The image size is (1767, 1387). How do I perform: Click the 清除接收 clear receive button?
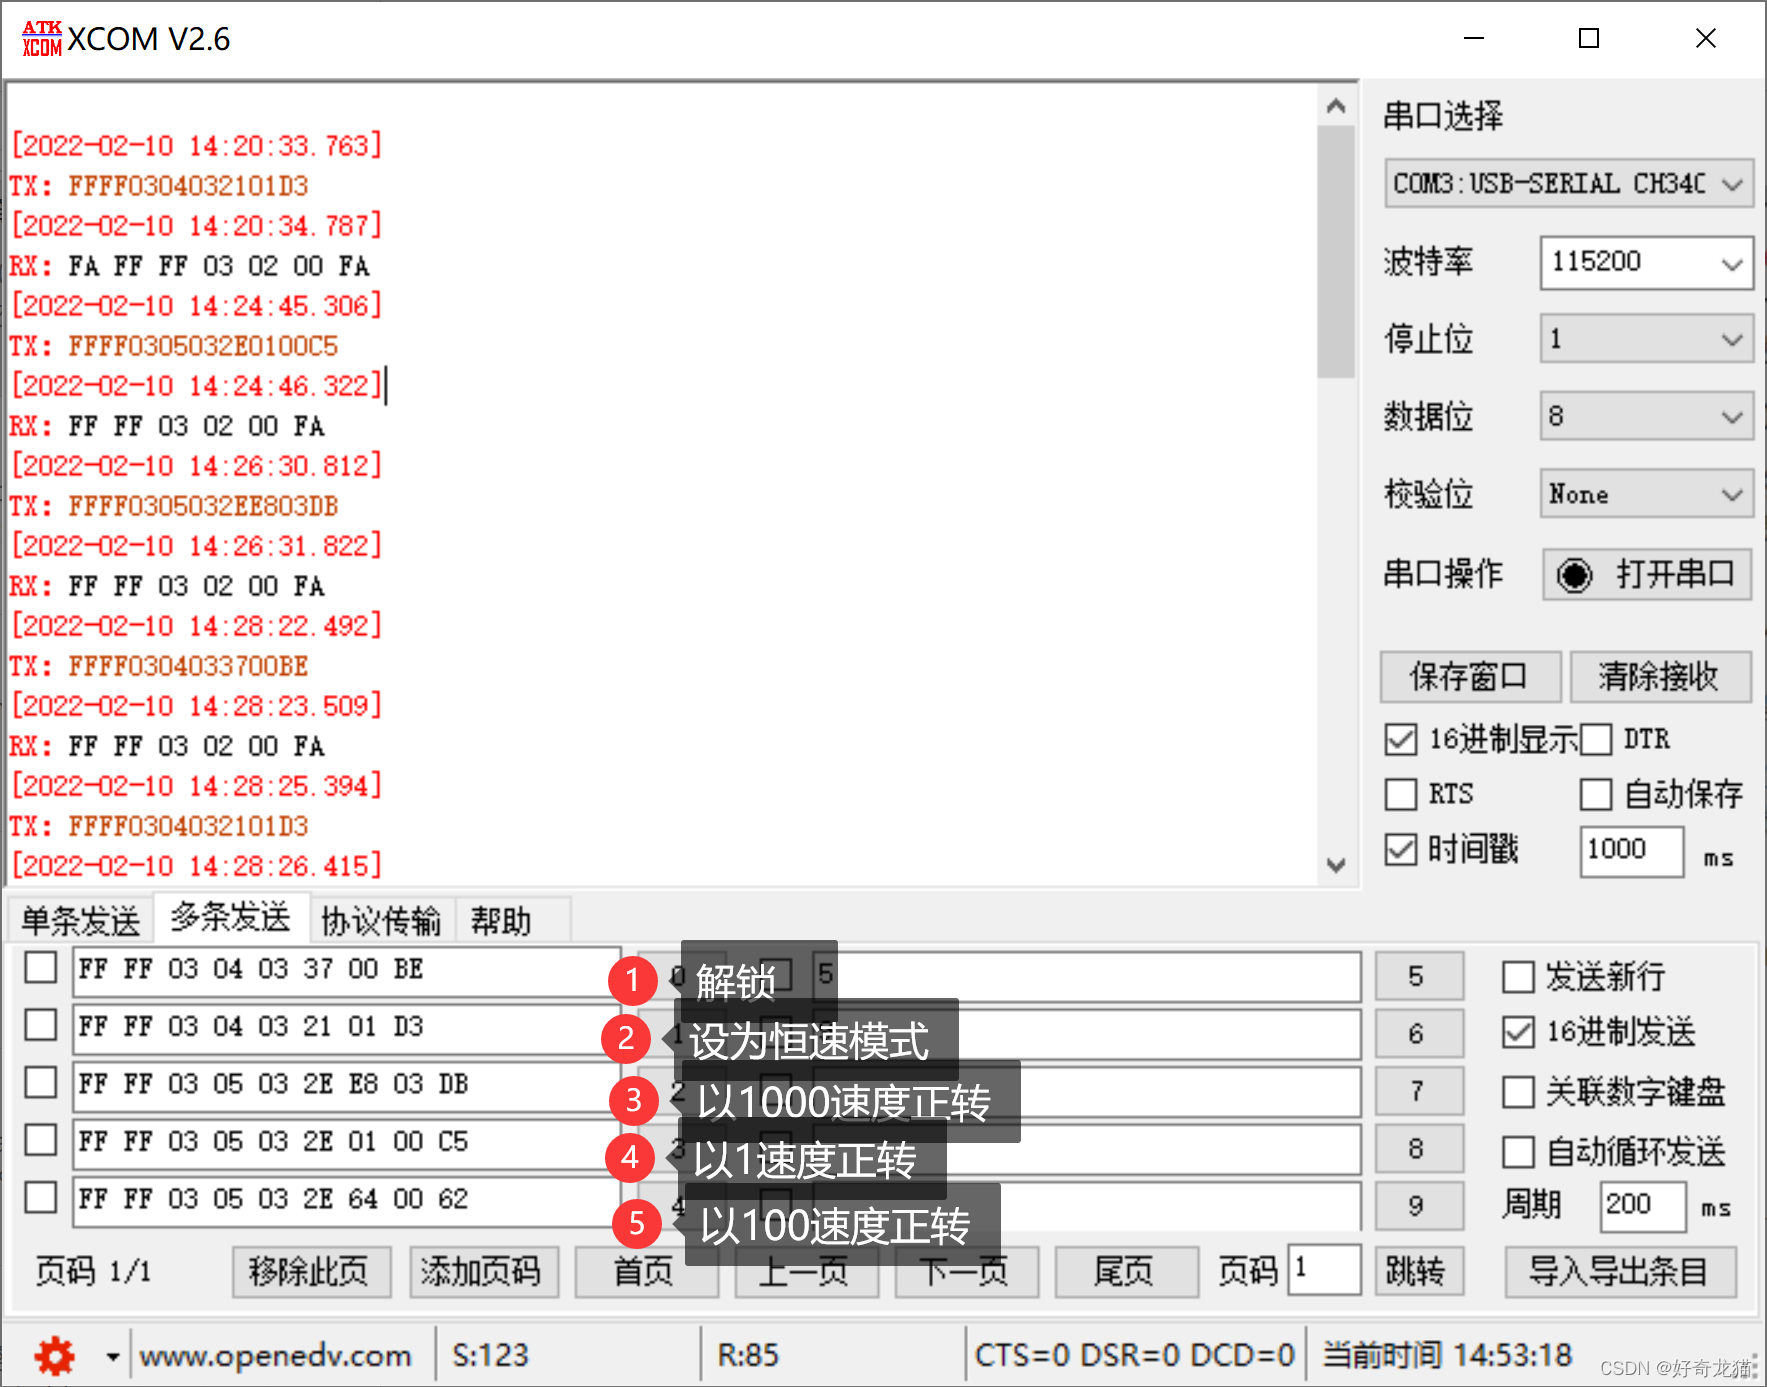[1660, 677]
